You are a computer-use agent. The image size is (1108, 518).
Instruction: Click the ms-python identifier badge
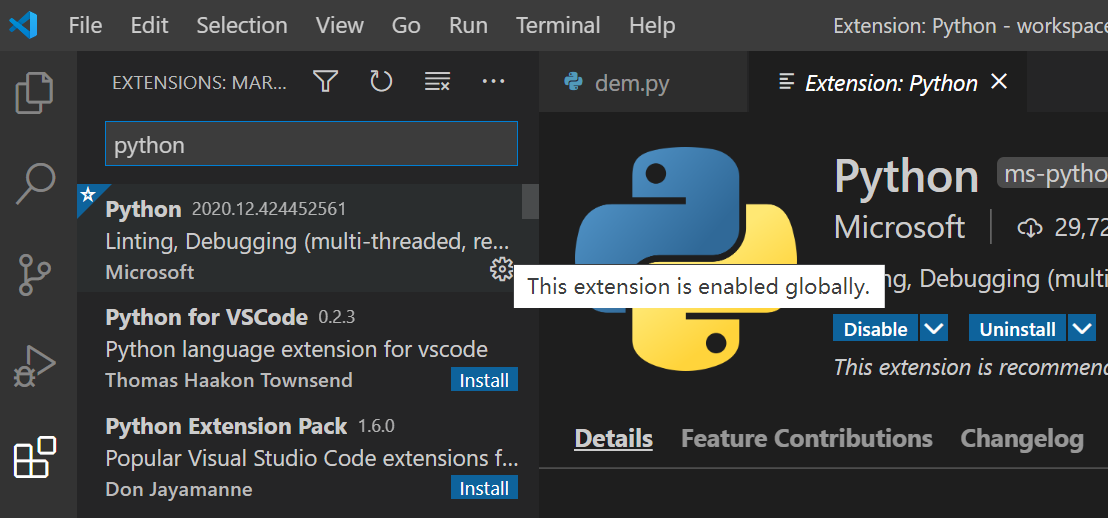(1052, 174)
